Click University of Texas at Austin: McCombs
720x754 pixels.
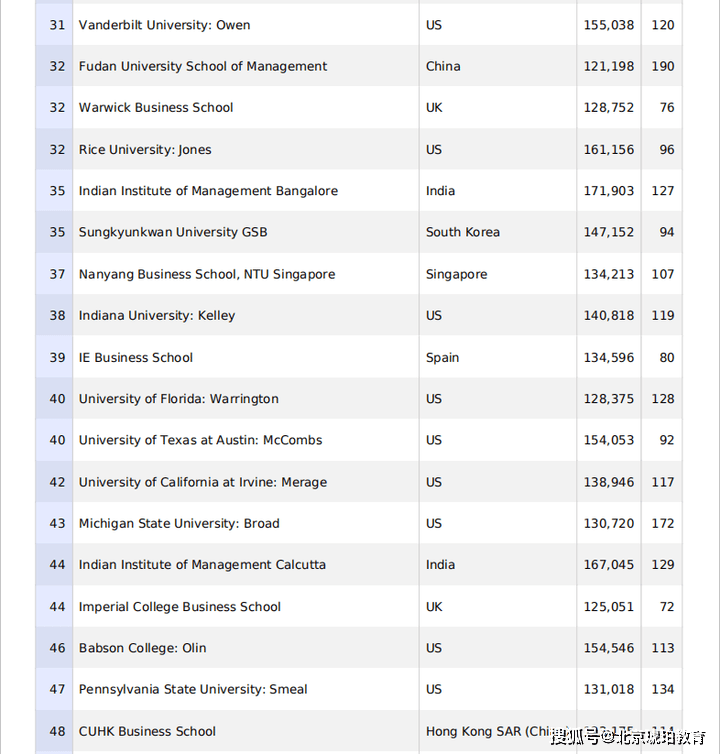(x=200, y=440)
